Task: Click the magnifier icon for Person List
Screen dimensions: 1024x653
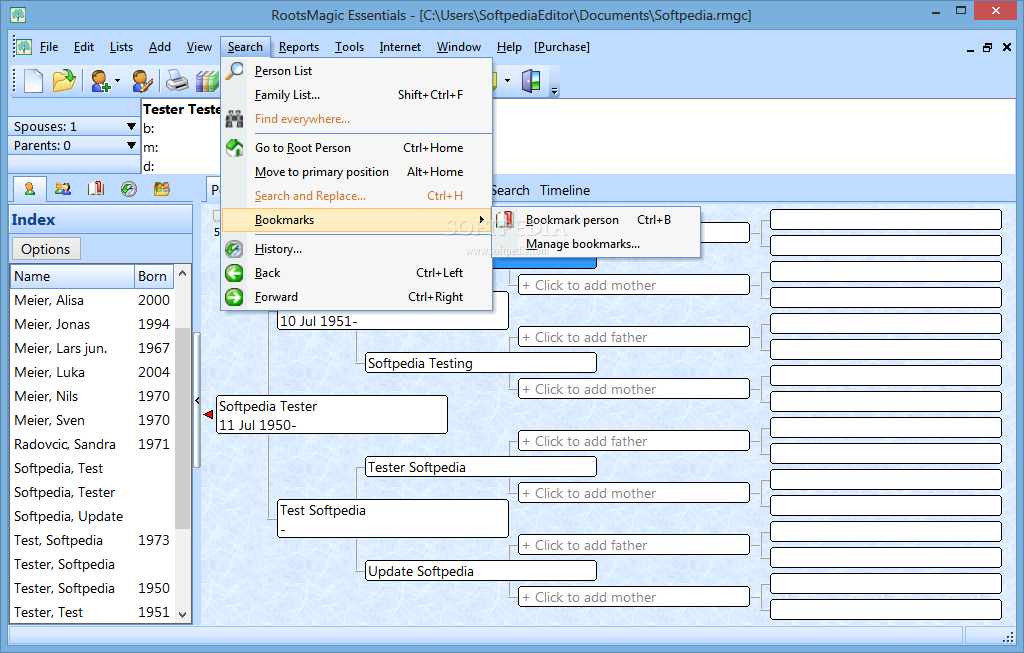Action: [x=234, y=71]
